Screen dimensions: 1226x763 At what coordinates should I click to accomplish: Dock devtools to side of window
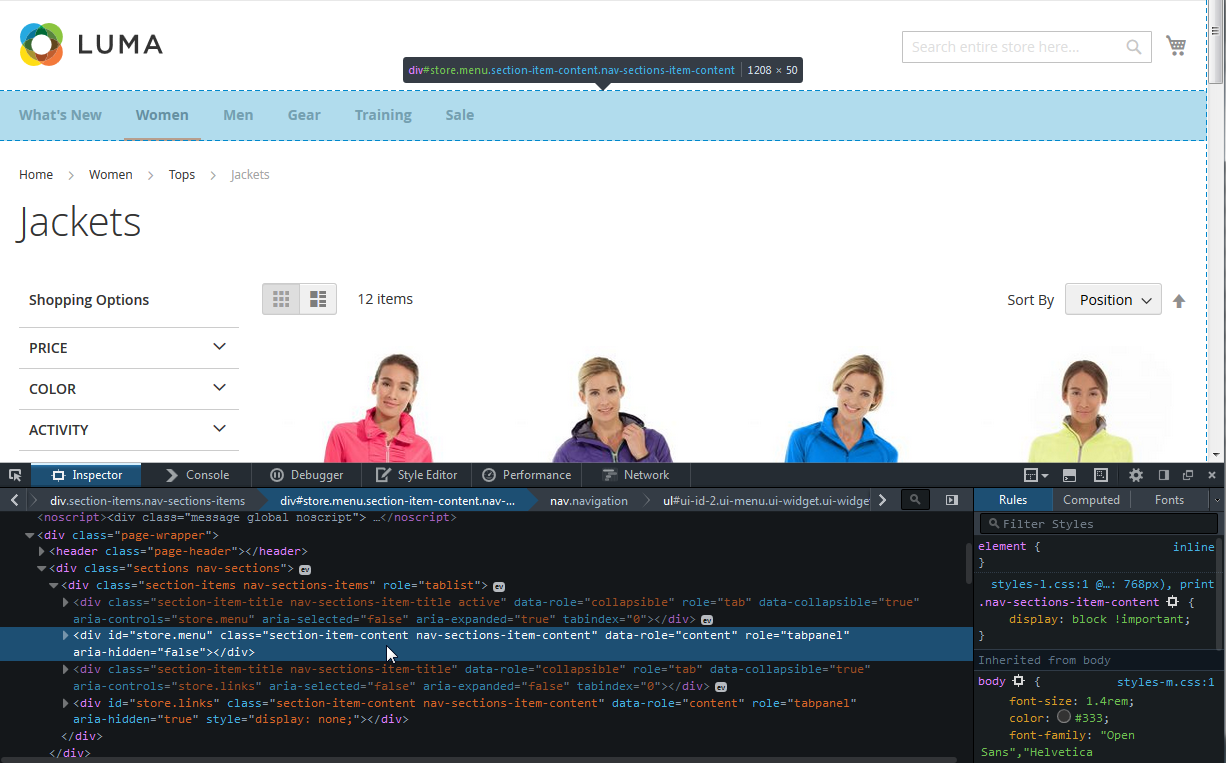pyautogui.click(x=1163, y=475)
